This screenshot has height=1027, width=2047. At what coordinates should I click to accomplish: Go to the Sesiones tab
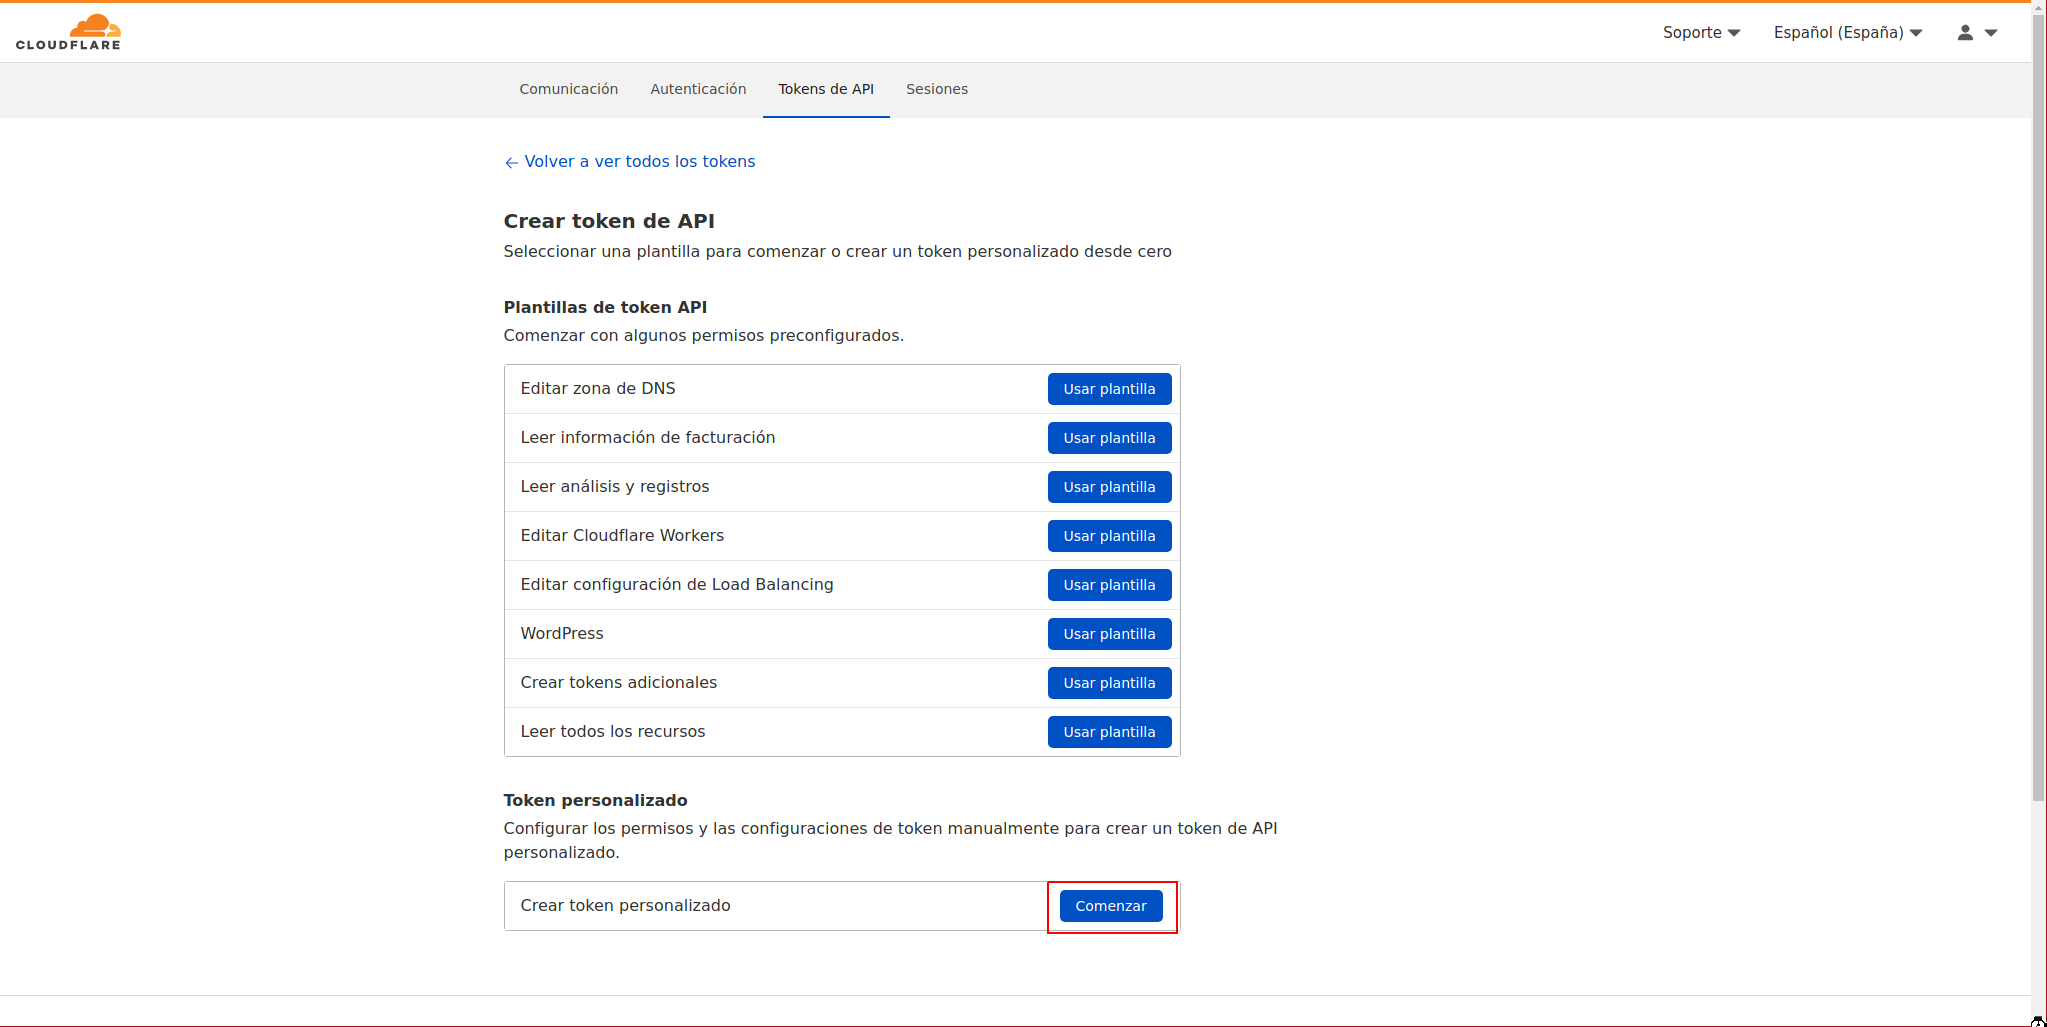tap(936, 90)
